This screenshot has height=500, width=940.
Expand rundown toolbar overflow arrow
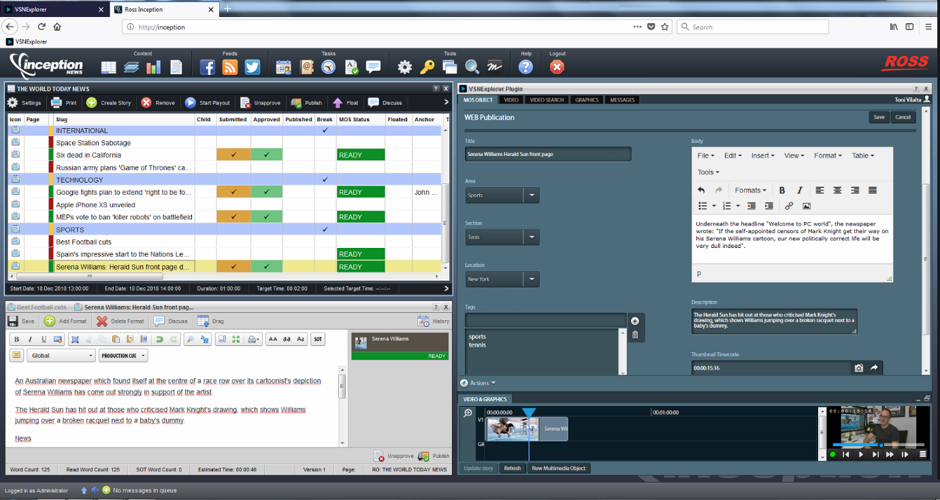[446, 103]
